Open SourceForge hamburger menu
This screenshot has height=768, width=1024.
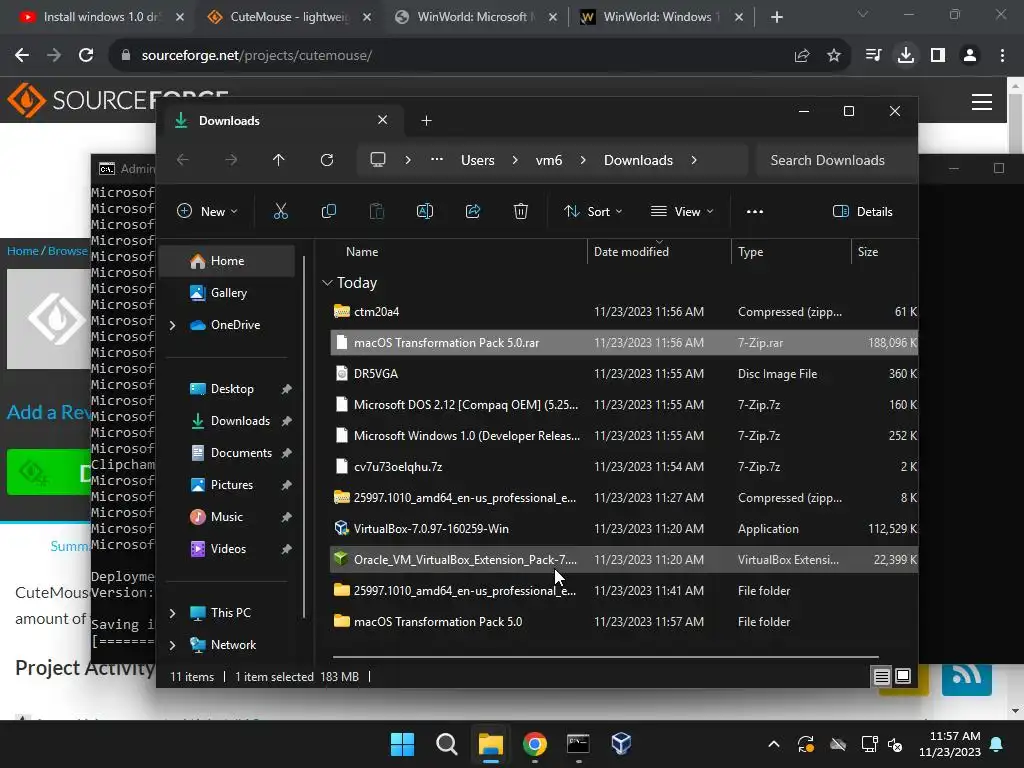pyautogui.click(x=982, y=102)
